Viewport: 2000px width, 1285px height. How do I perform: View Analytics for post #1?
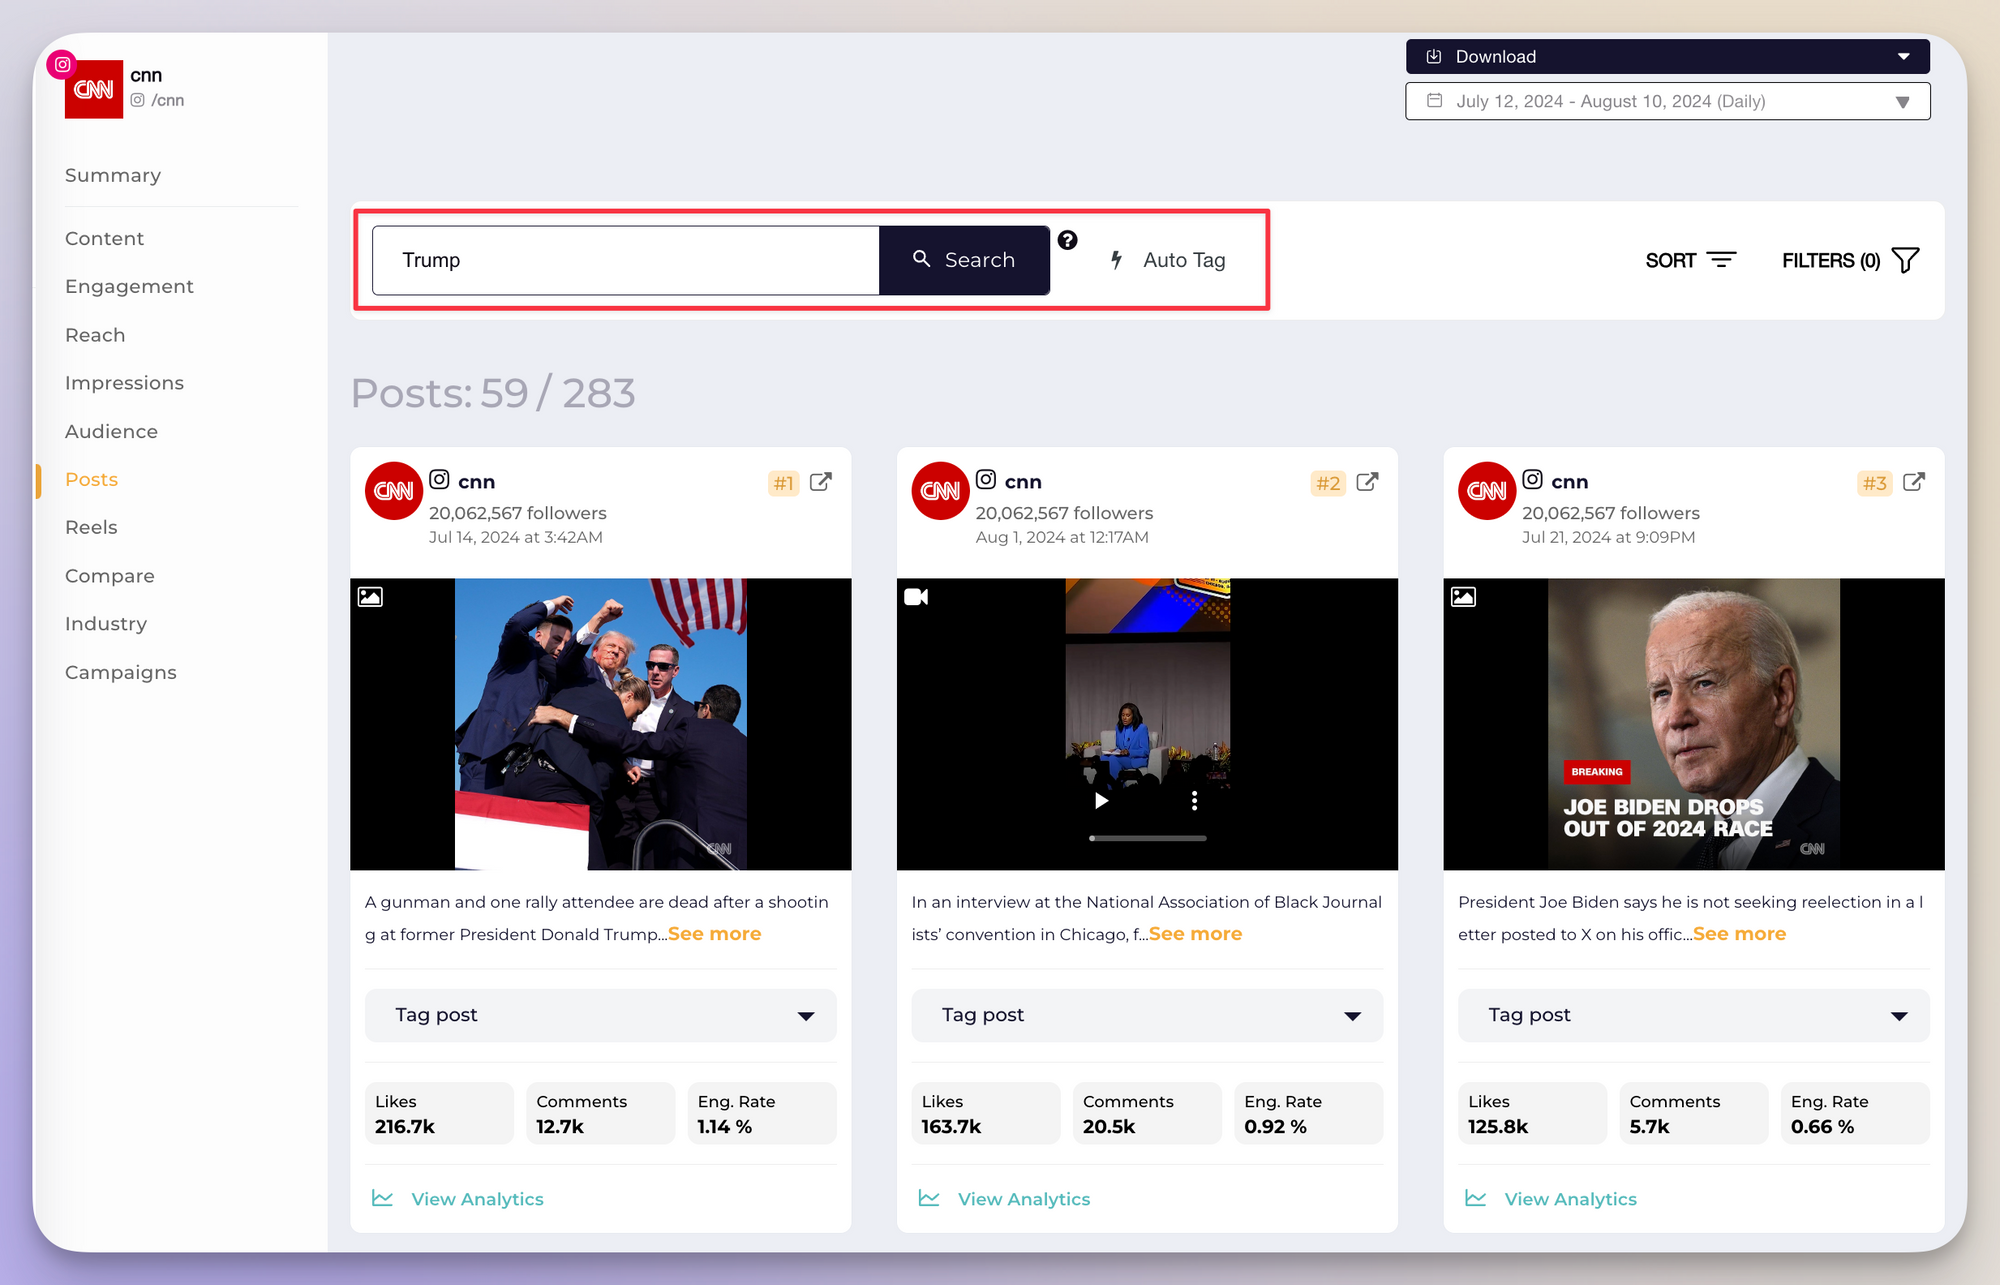458,1198
